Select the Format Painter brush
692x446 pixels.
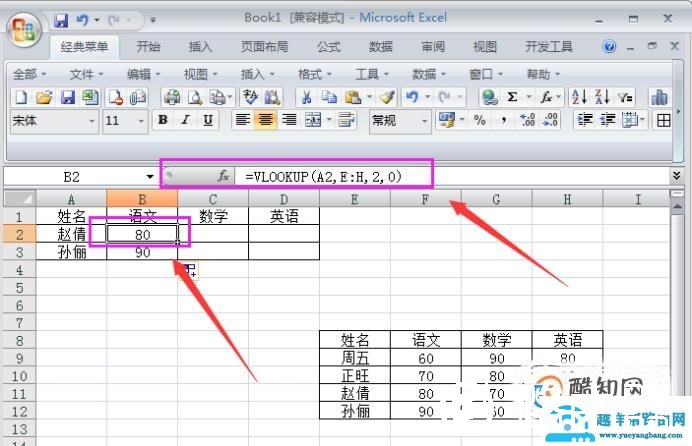[x=387, y=97]
